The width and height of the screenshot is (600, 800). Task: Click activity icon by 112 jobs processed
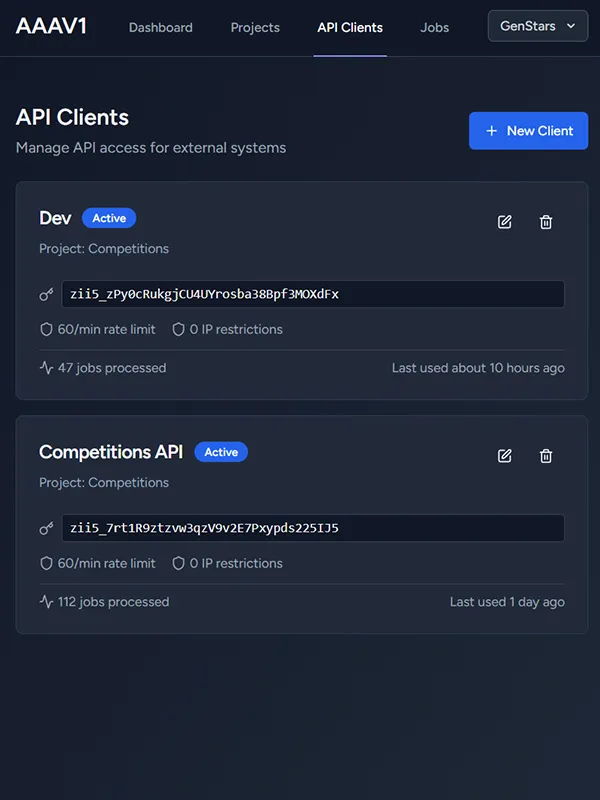pyautogui.click(x=46, y=602)
